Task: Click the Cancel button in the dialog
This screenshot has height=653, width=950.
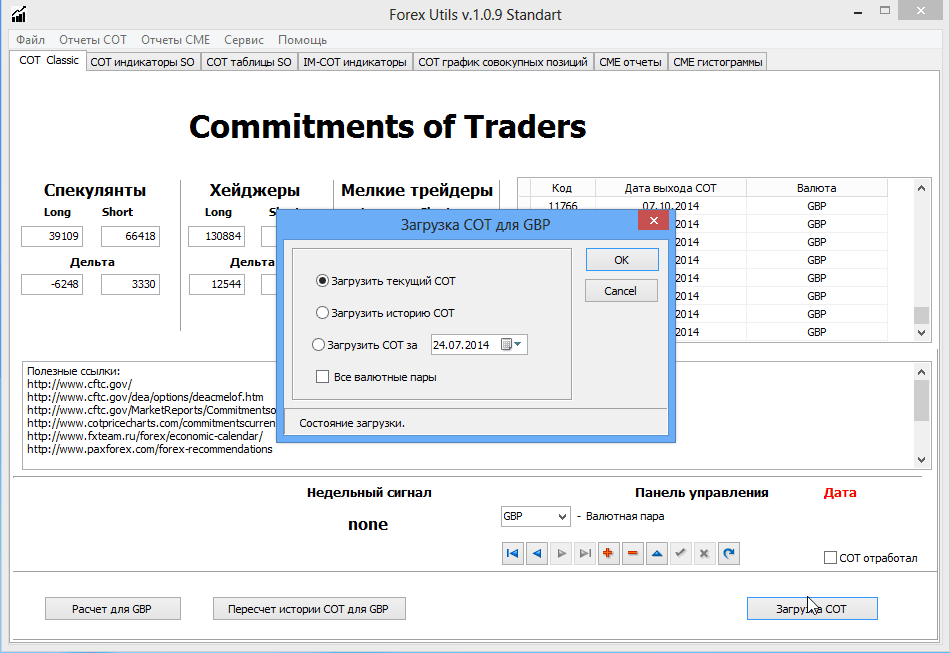Action: coord(621,291)
